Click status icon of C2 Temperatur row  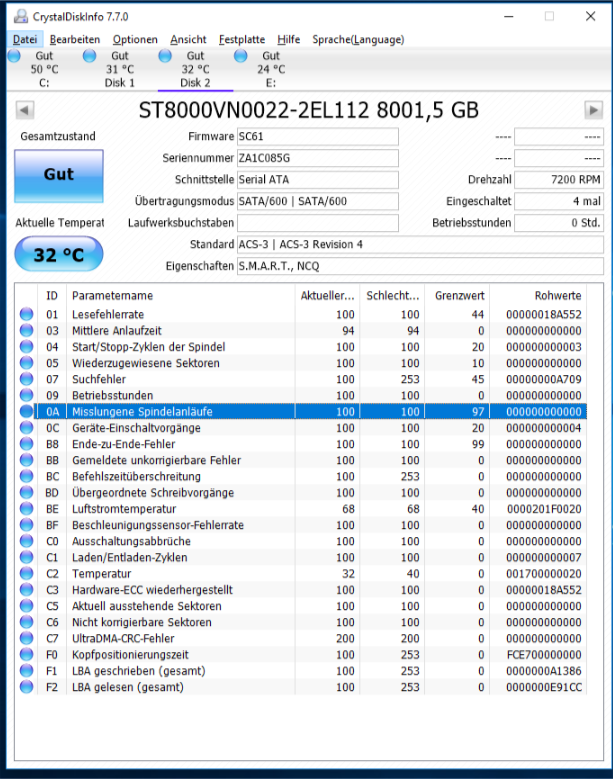pyautogui.click(x=26, y=573)
